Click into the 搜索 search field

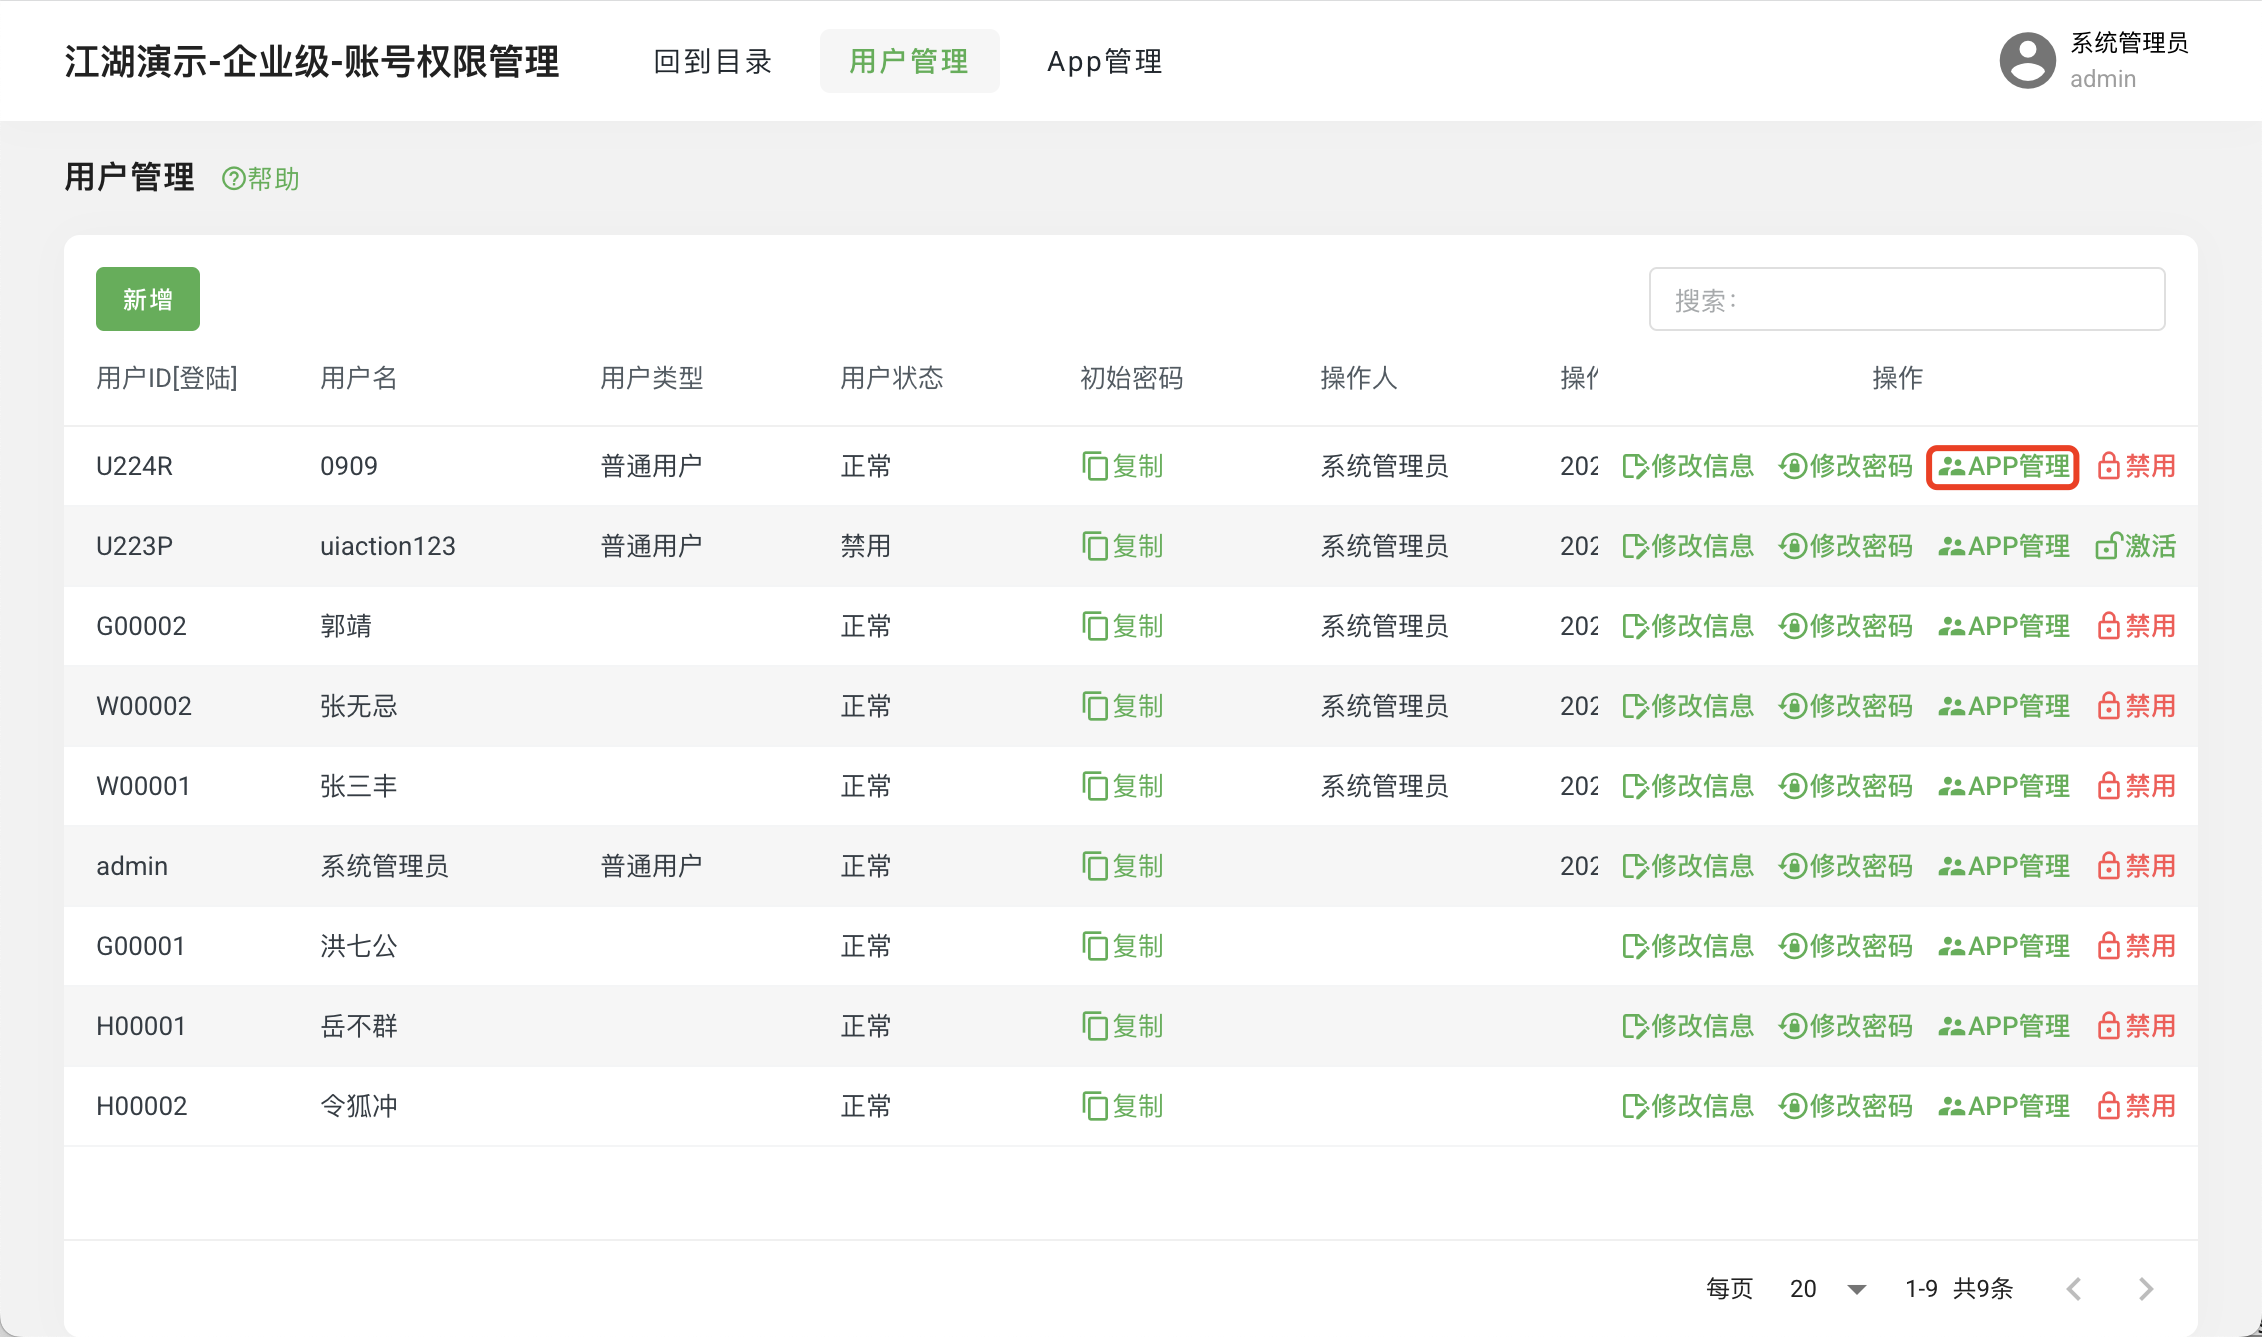click(x=1906, y=299)
